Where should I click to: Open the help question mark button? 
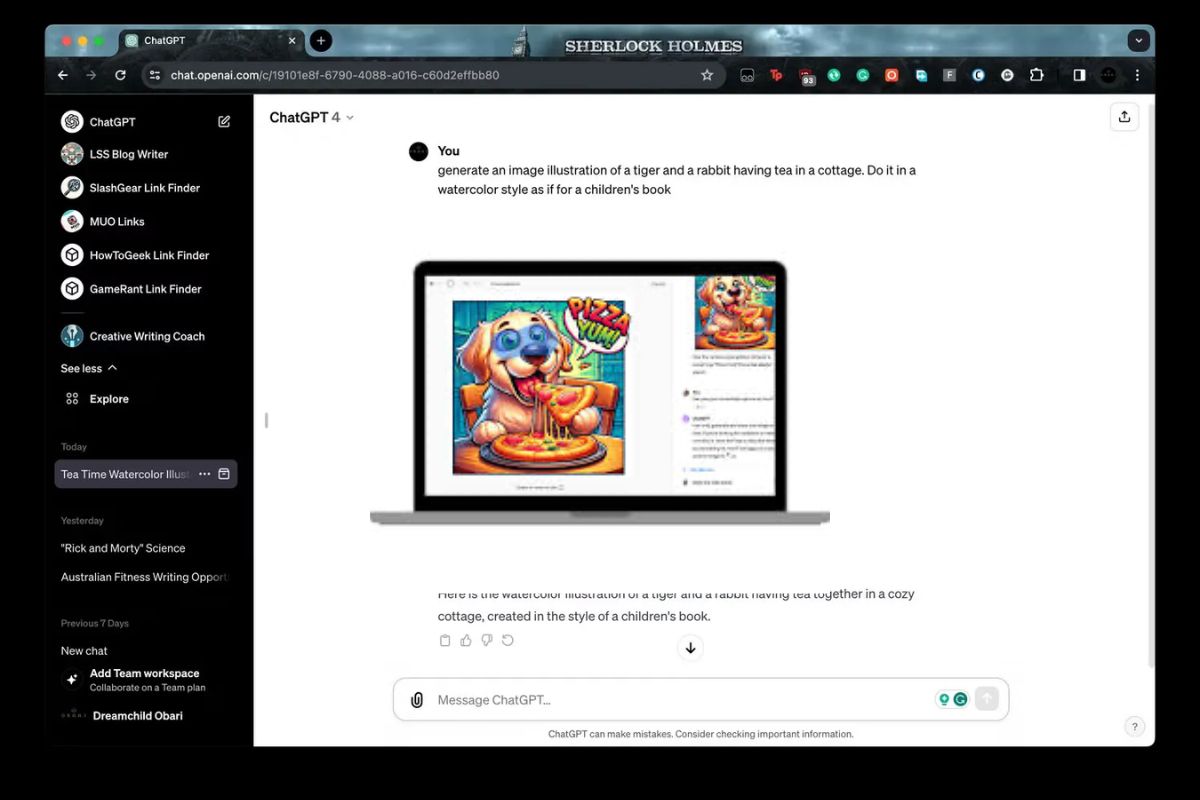tap(1134, 727)
